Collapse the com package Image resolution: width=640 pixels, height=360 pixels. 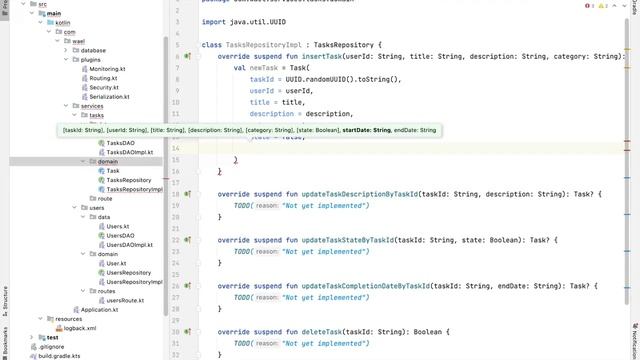49,32
